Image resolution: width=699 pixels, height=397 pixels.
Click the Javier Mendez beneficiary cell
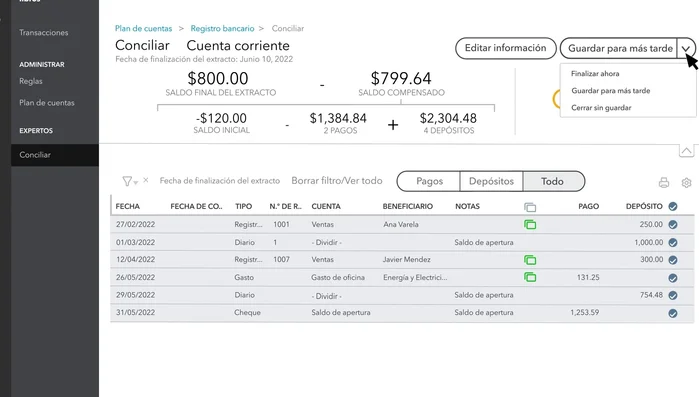[407, 259]
